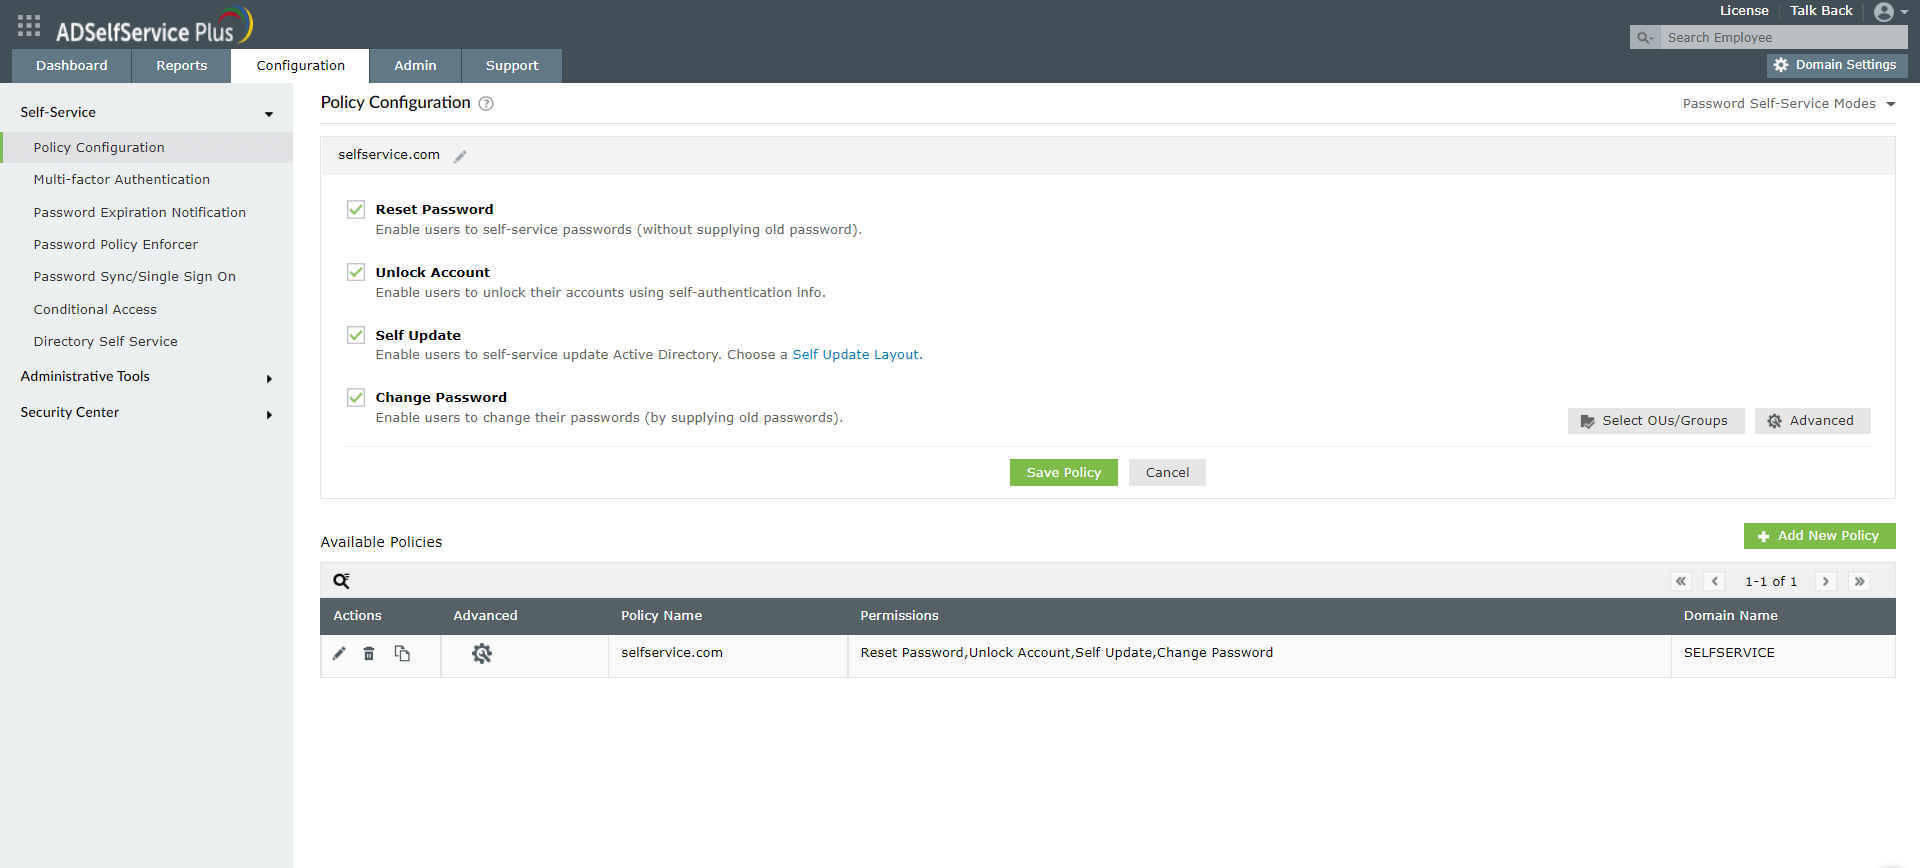Open Password Sync/Single Sign On
The image size is (1920, 868).
point(135,277)
